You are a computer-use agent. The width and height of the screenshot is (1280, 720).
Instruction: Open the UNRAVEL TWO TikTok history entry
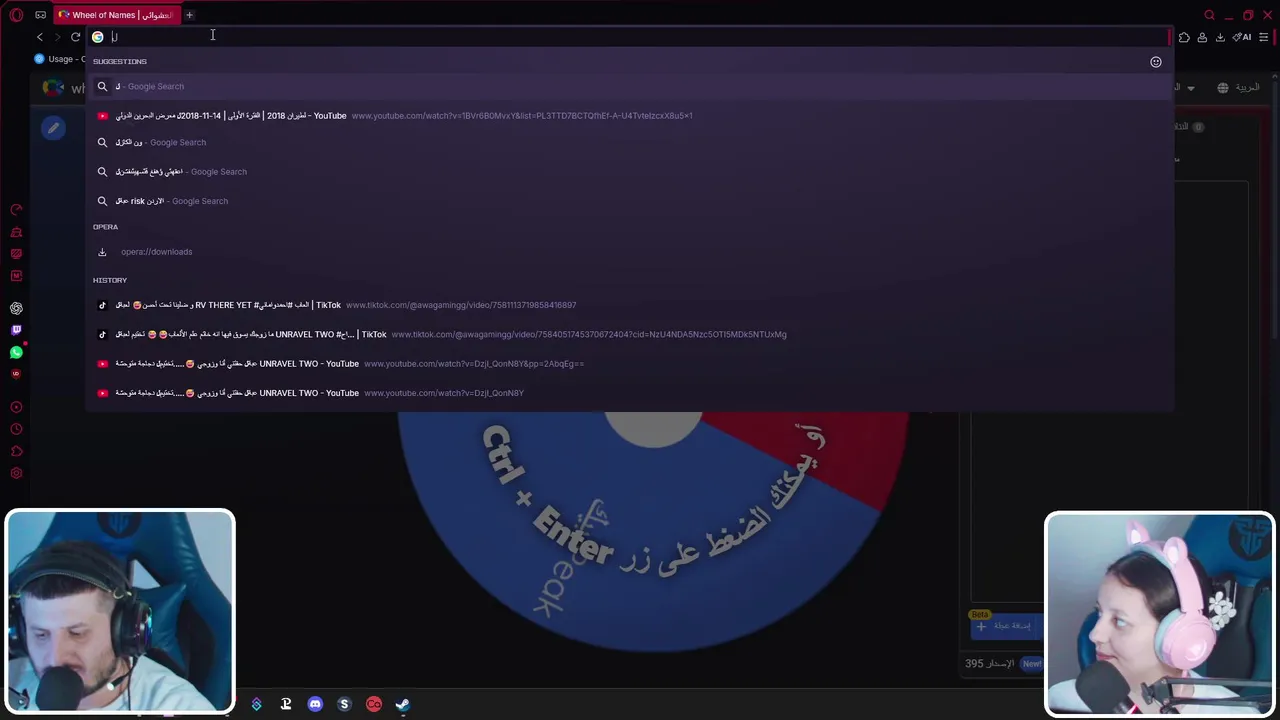[630, 334]
